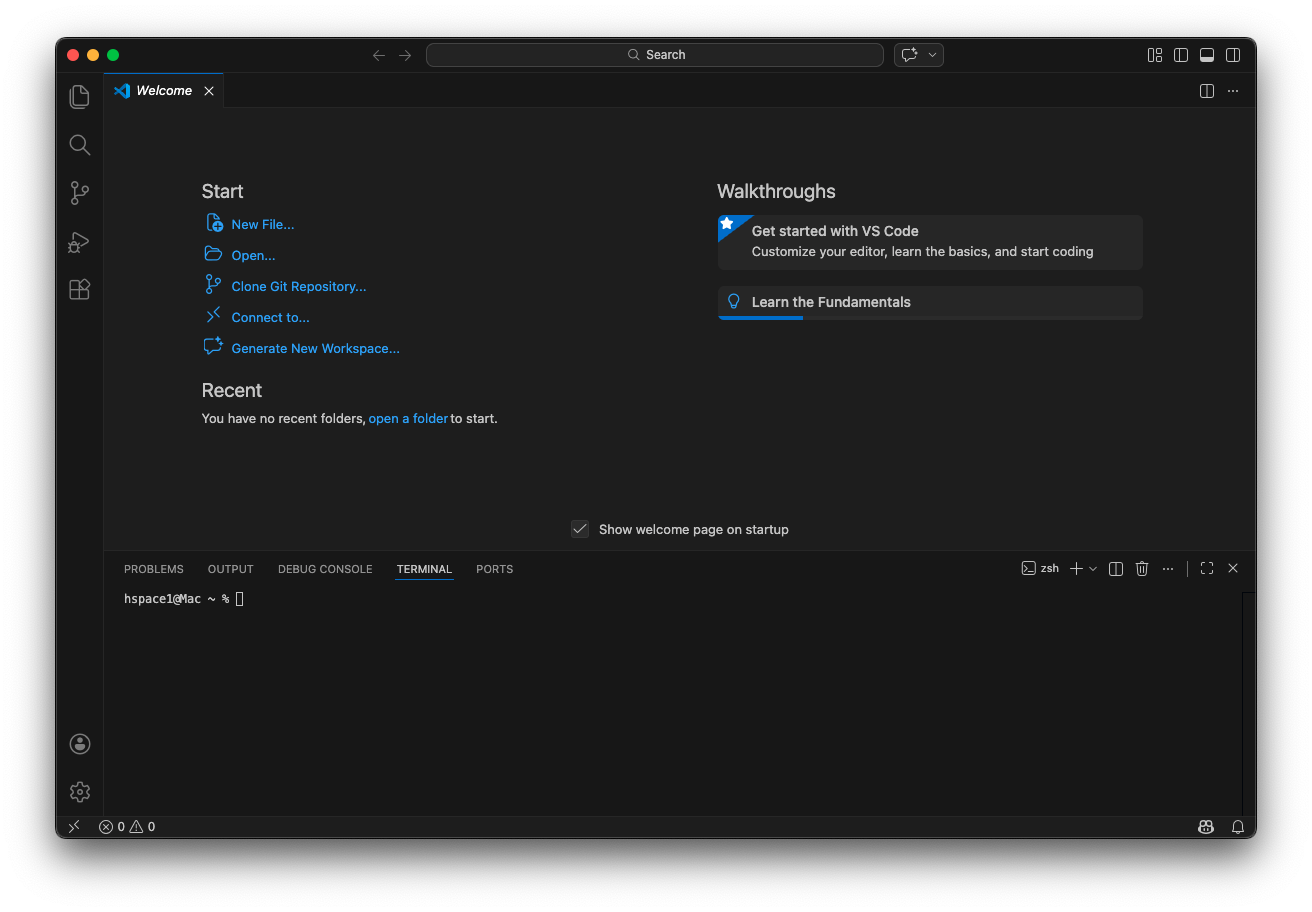1312x912 pixels.
Task: Open the Run and Debug view
Action: [80, 242]
